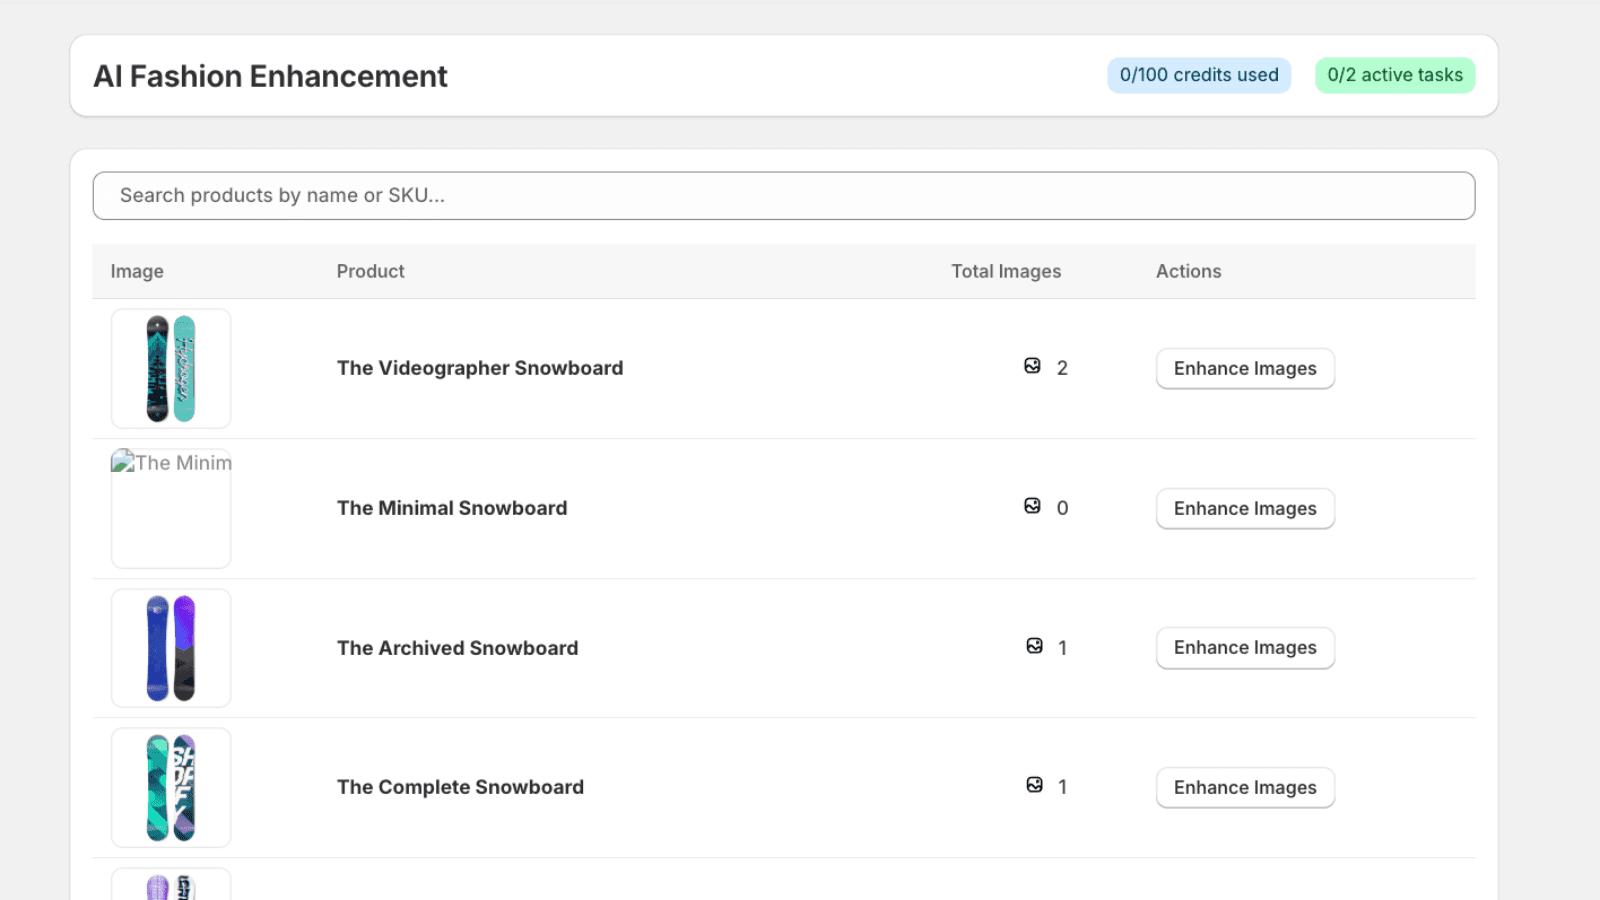Enhance Images for The Archived Snowboard
The width and height of the screenshot is (1600, 900).
tap(1245, 648)
